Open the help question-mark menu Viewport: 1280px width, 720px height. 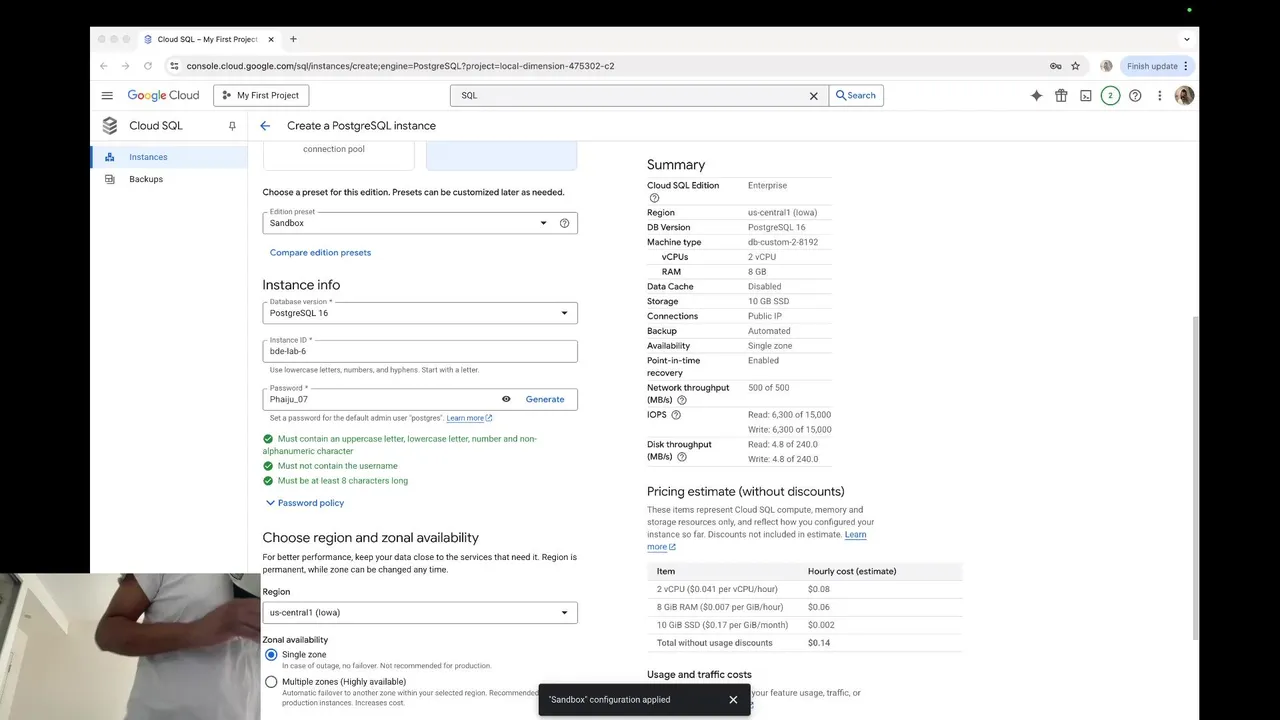1135,96
